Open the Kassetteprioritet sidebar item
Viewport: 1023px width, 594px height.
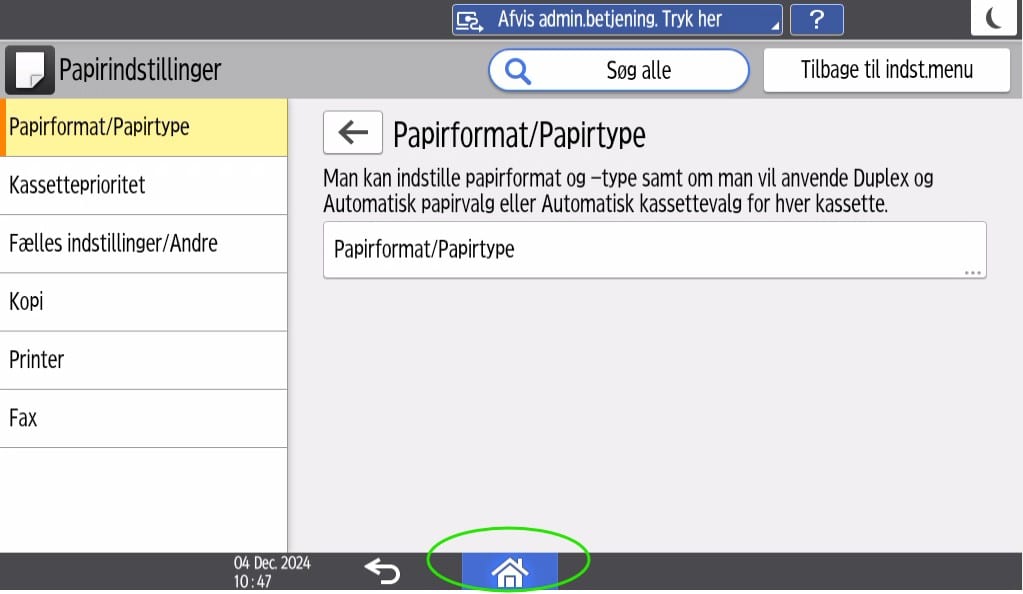[143, 186]
